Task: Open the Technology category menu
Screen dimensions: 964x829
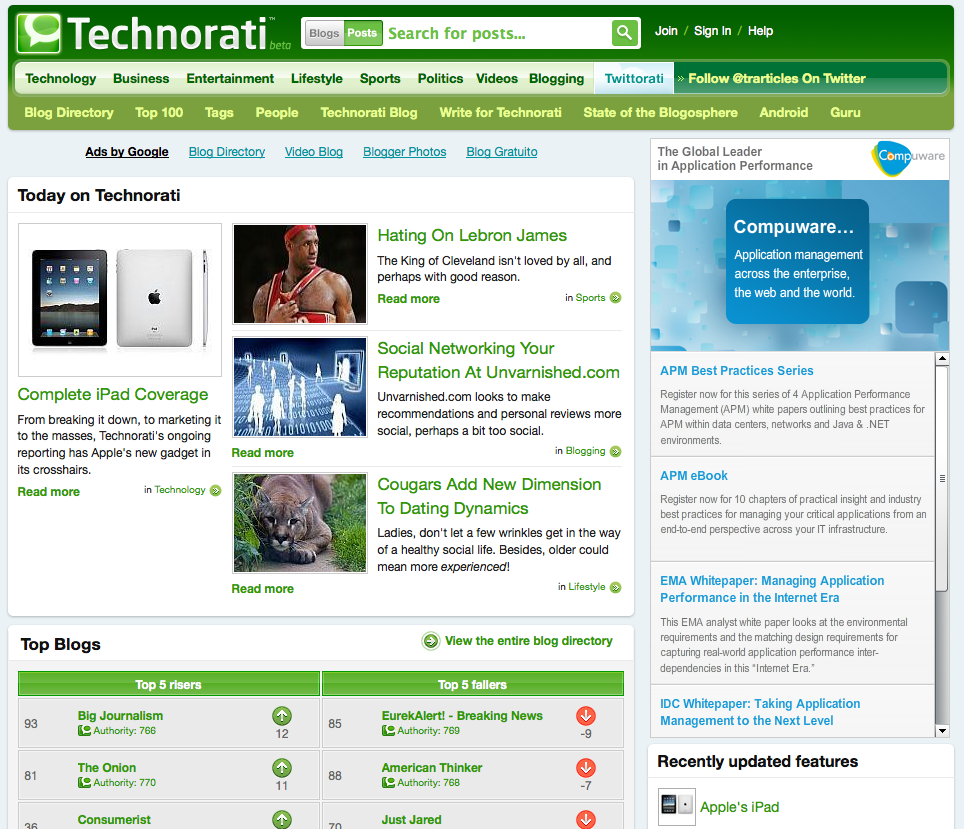Action: pos(61,79)
